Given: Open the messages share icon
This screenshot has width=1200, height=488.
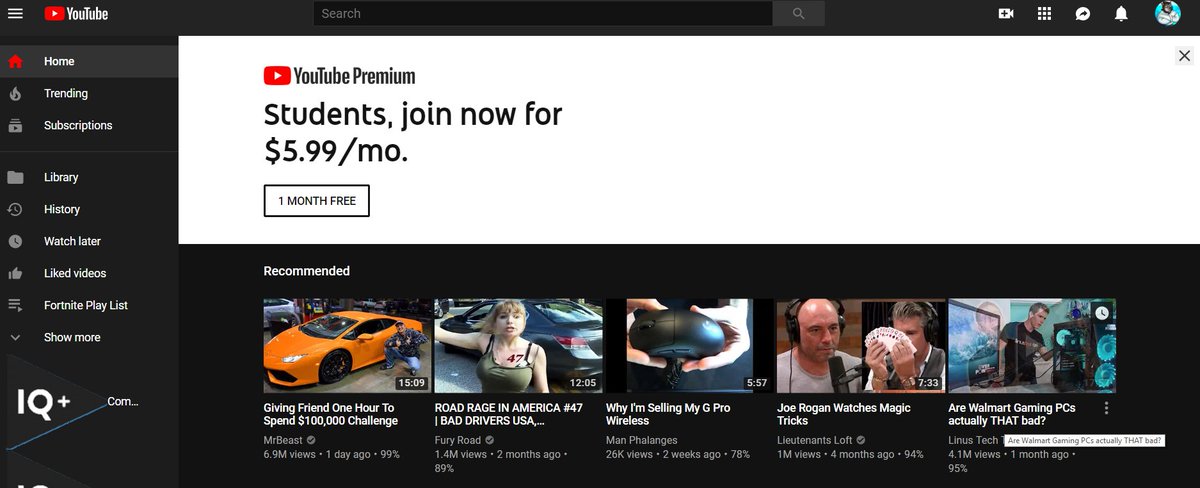Looking at the screenshot, I should tap(1083, 14).
